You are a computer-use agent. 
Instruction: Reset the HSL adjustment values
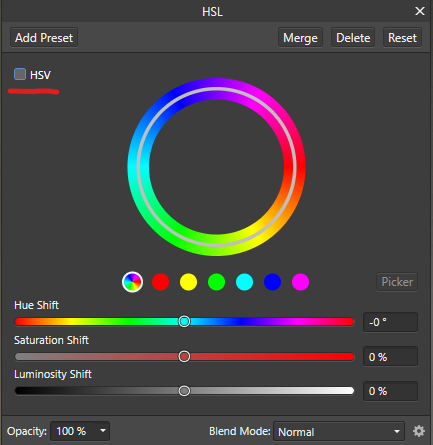[x=402, y=38]
